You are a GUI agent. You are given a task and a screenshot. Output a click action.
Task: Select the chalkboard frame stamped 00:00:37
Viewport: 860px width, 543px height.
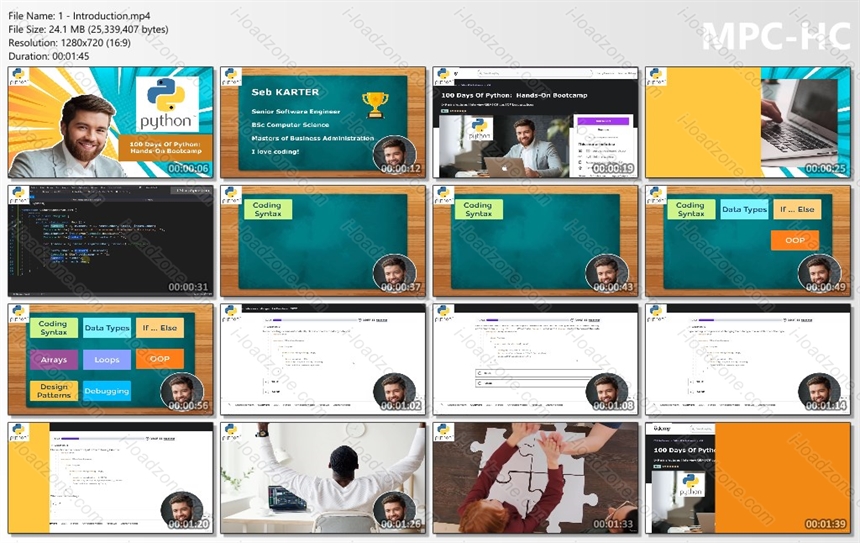pos(323,241)
